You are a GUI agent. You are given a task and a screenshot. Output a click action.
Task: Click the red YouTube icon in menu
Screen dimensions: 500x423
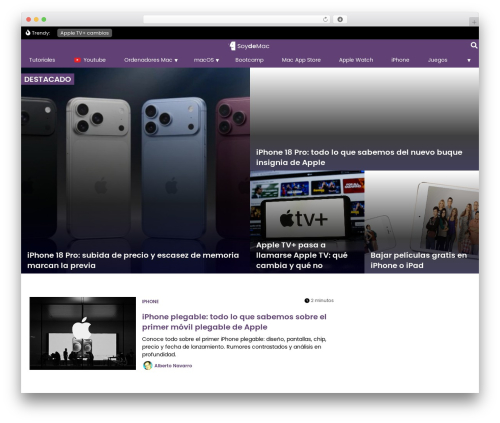pyautogui.click(x=77, y=60)
